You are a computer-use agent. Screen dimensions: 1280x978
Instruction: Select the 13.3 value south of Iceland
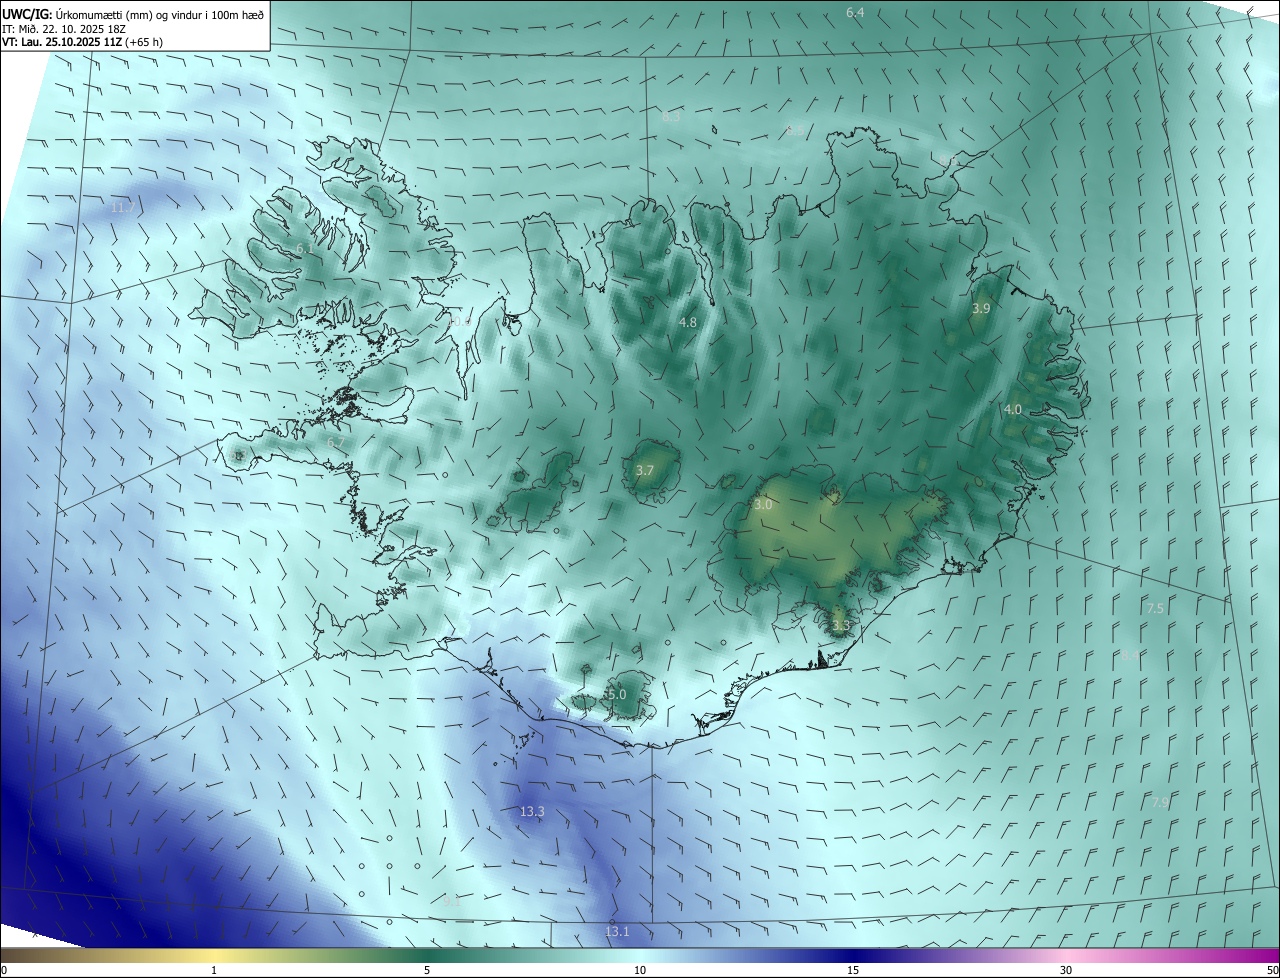pos(532,811)
